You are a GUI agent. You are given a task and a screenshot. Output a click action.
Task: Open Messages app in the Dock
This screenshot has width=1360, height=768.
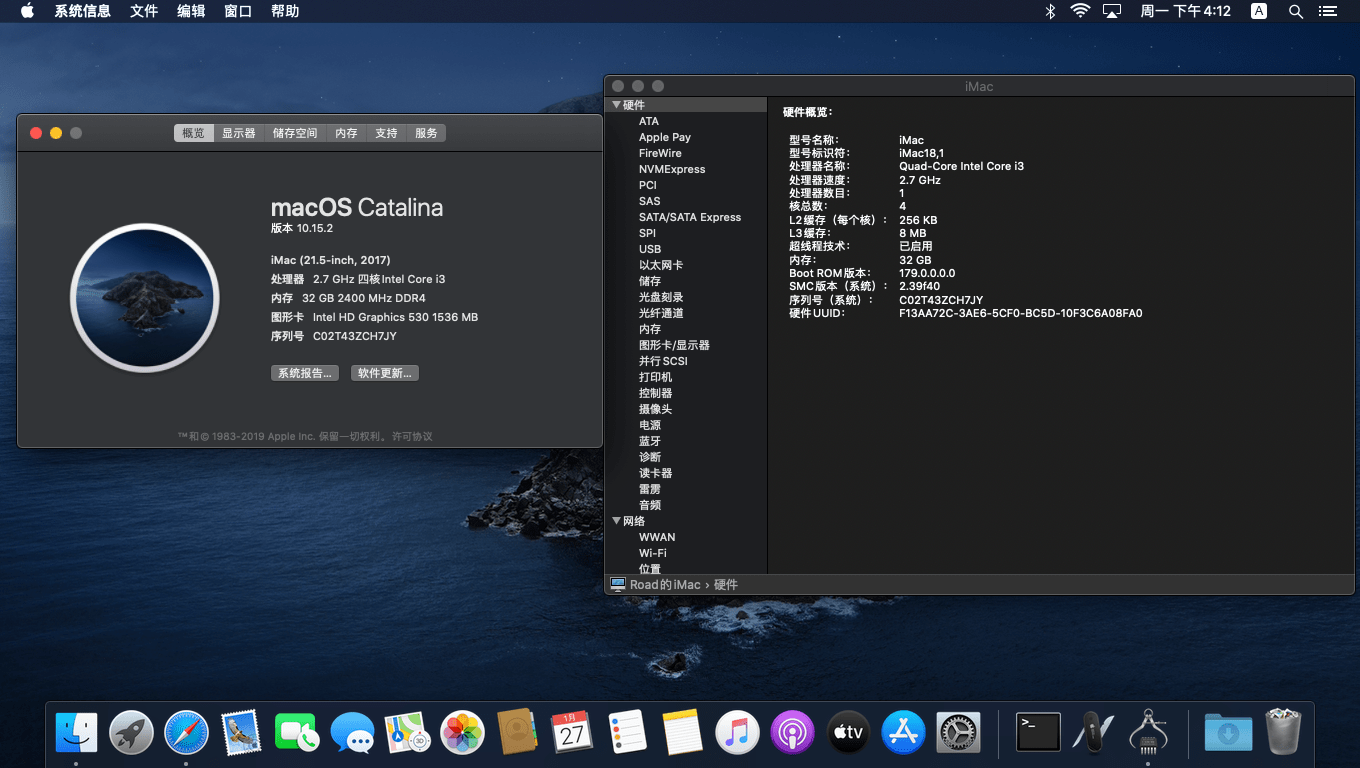352,733
